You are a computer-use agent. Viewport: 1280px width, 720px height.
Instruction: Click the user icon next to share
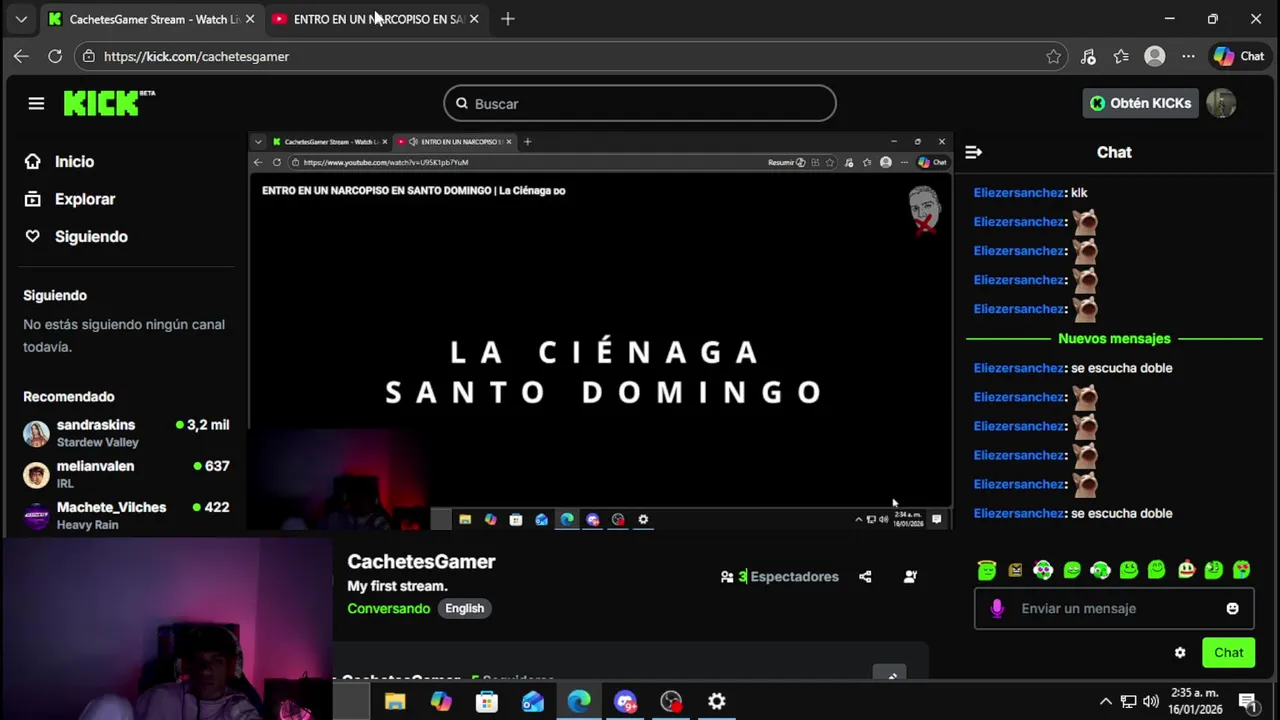[910, 577]
